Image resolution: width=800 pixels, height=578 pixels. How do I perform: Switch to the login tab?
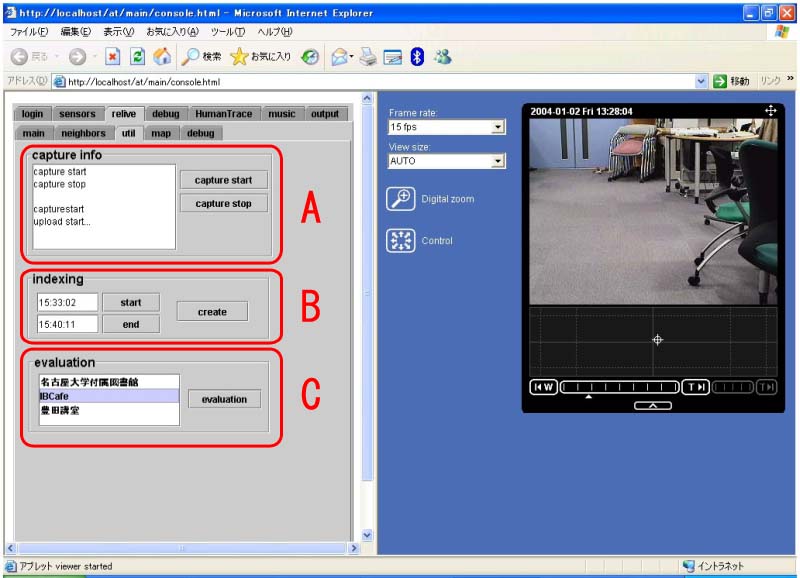coord(32,114)
